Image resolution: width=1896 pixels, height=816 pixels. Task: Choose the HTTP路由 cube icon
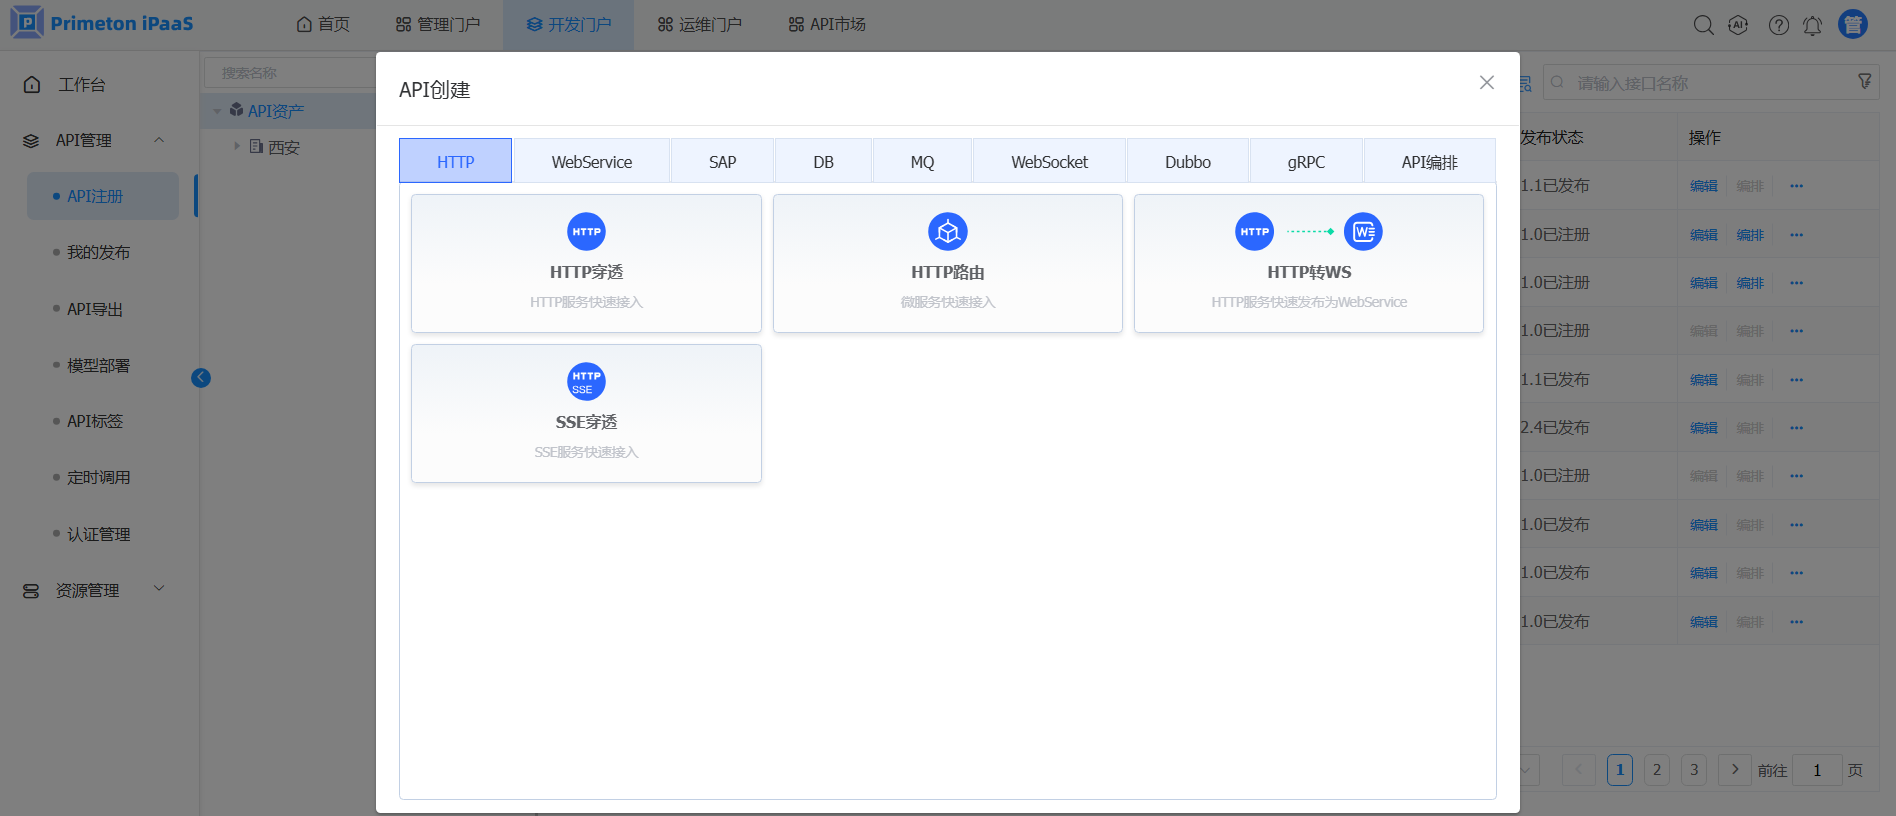947,232
